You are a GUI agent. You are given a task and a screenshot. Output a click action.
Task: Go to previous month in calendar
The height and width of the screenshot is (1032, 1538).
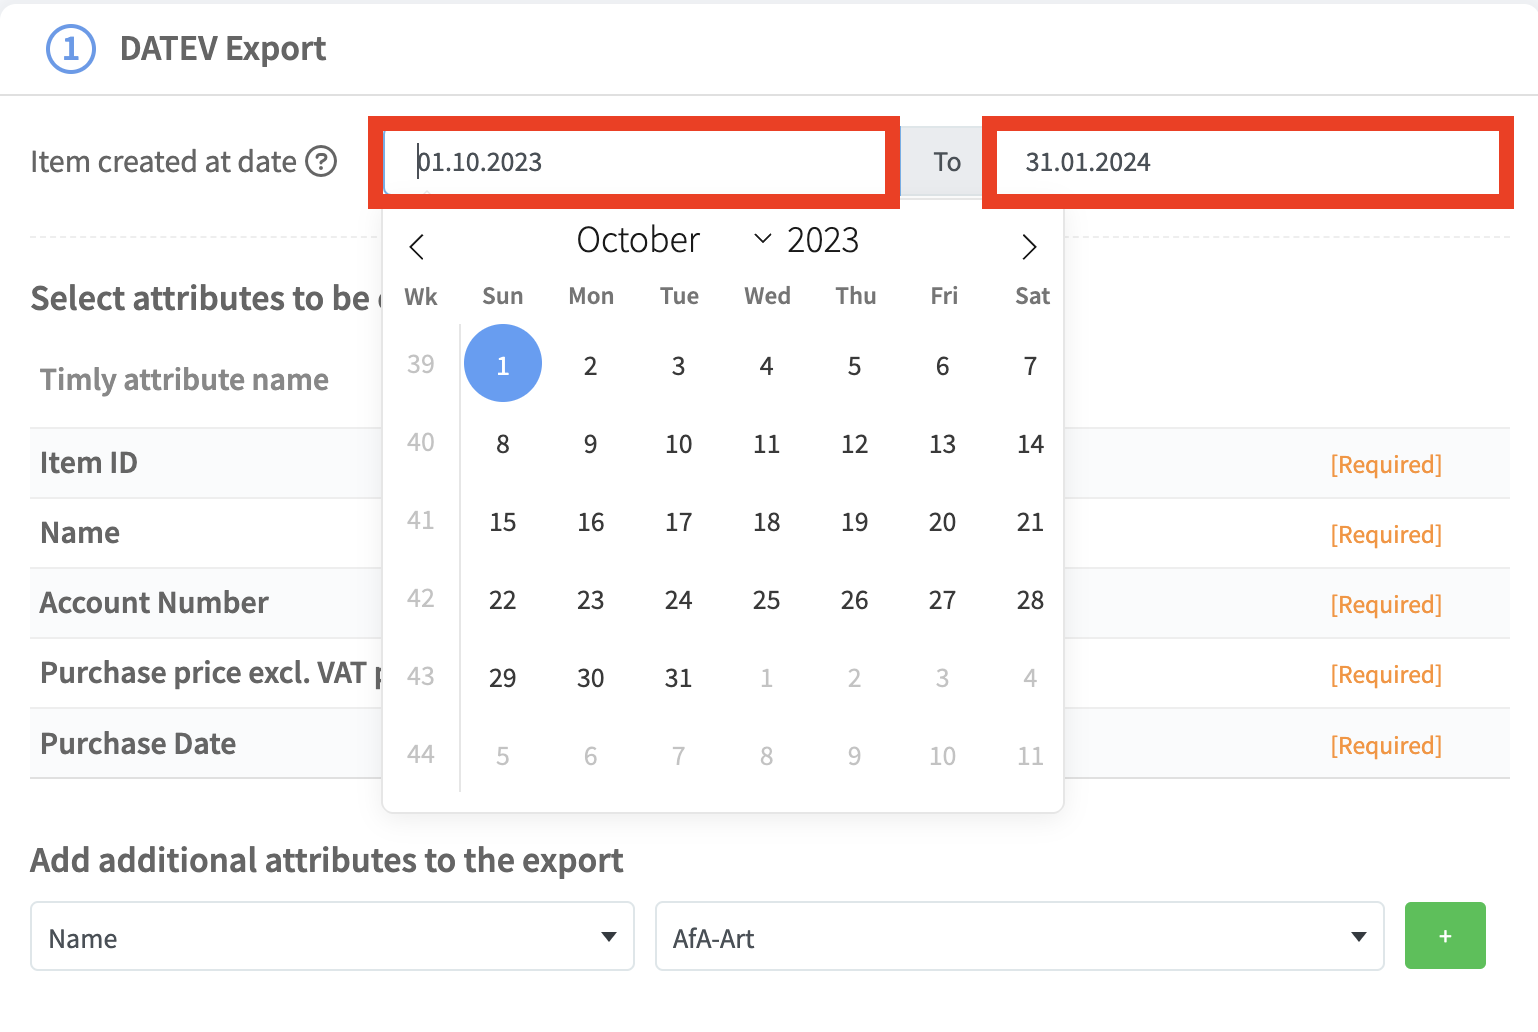click(417, 247)
